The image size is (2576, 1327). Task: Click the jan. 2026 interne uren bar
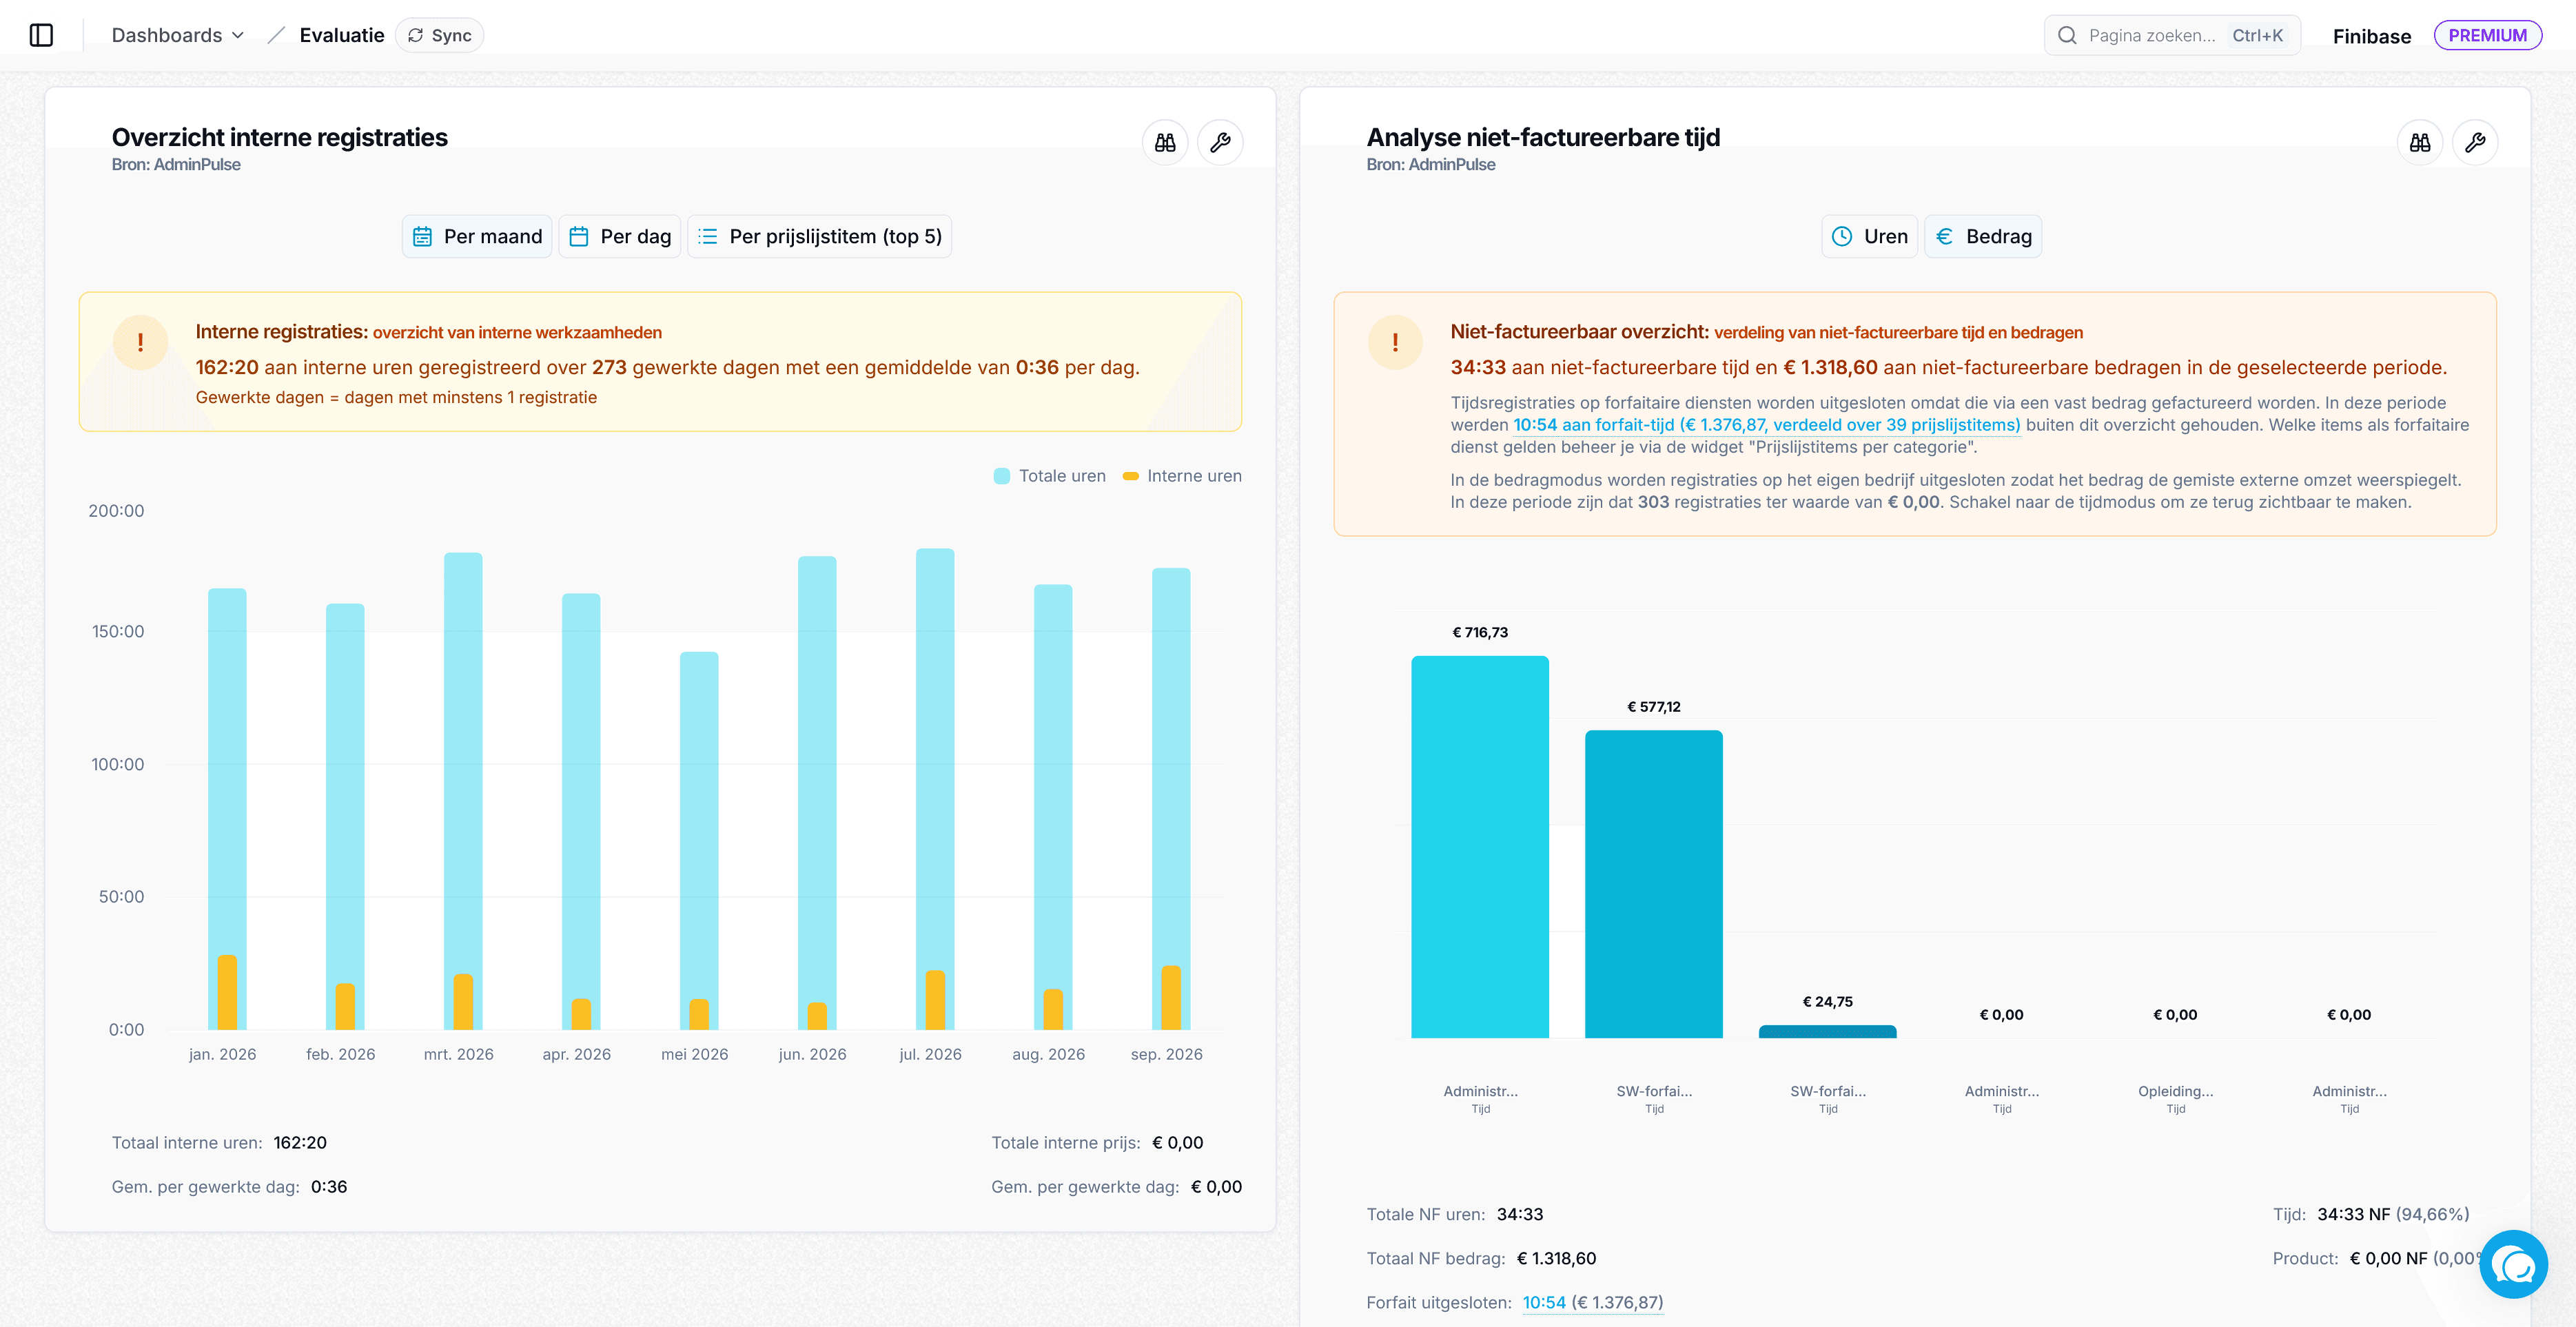point(227,992)
